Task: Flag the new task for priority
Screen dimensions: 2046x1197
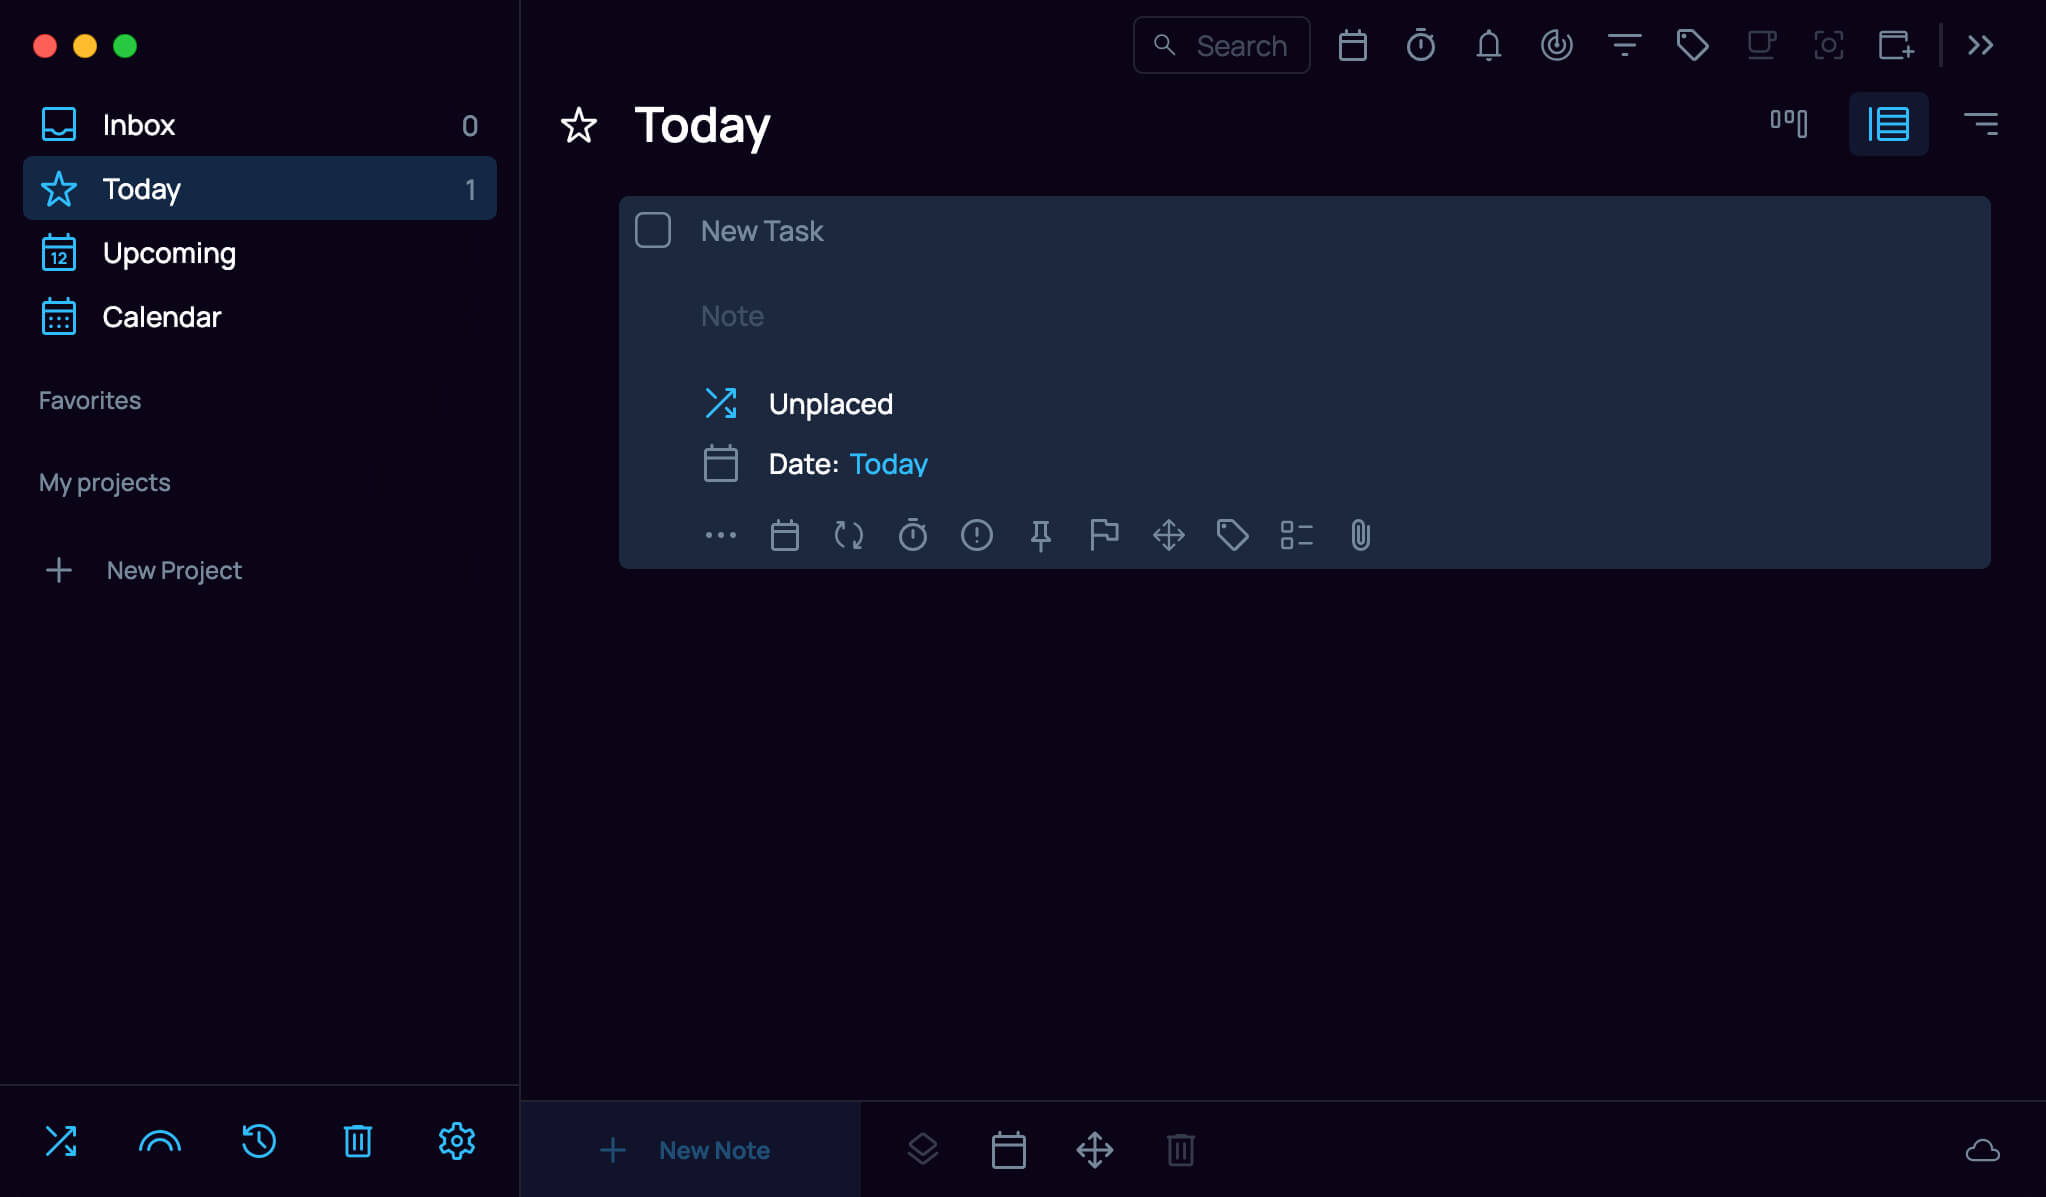Action: tap(1103, 535)
